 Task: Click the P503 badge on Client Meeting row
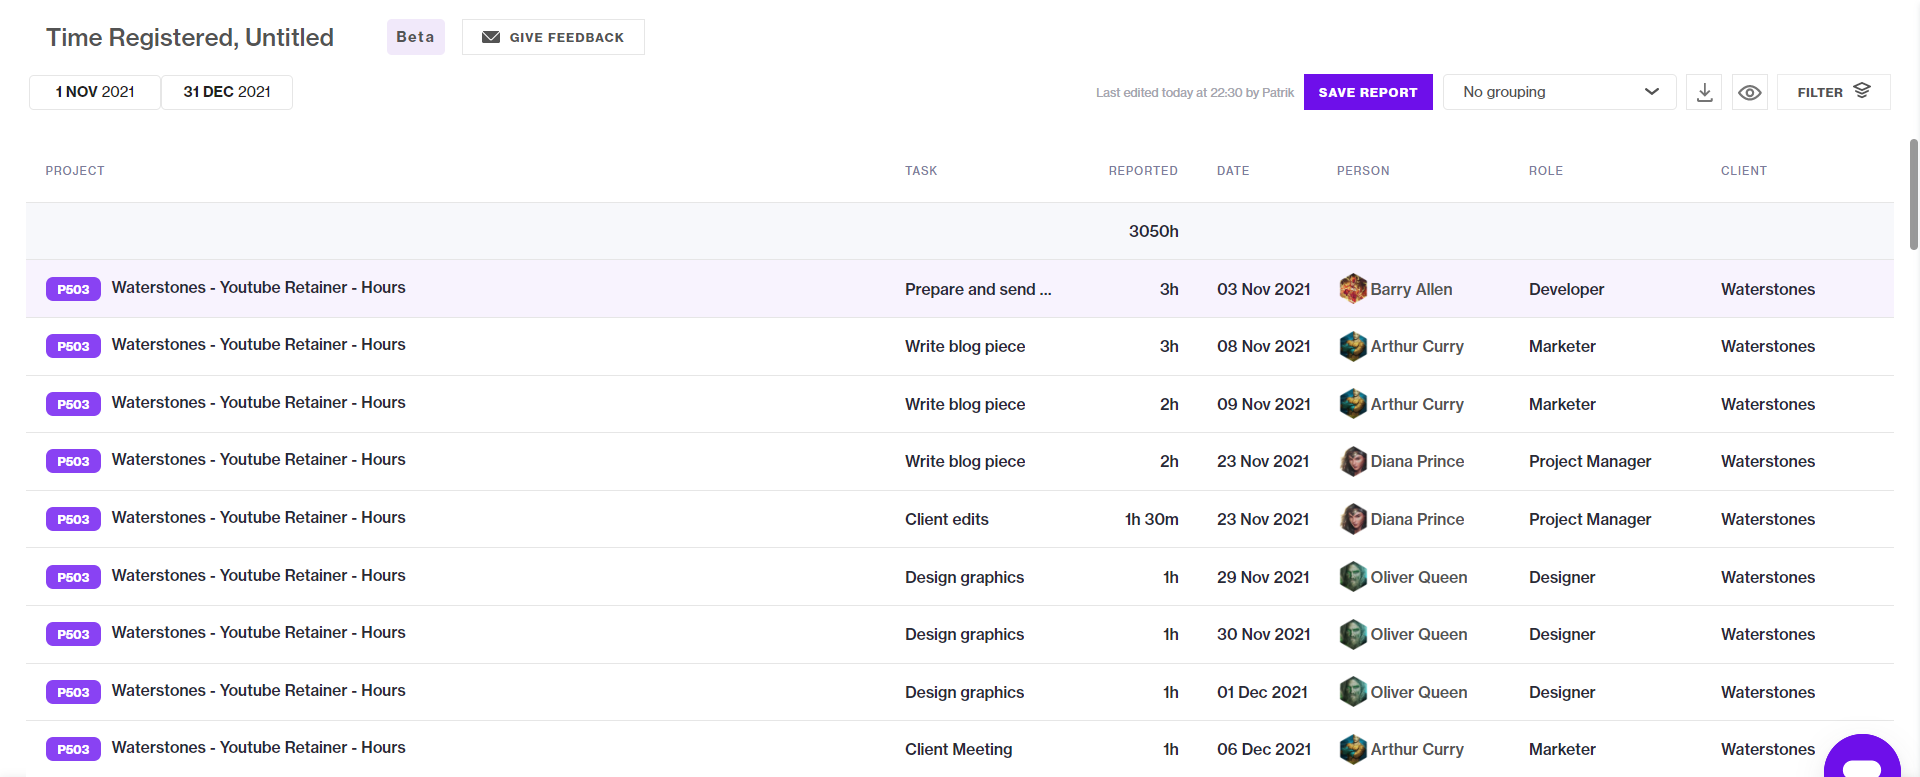(x=73, y=749)
